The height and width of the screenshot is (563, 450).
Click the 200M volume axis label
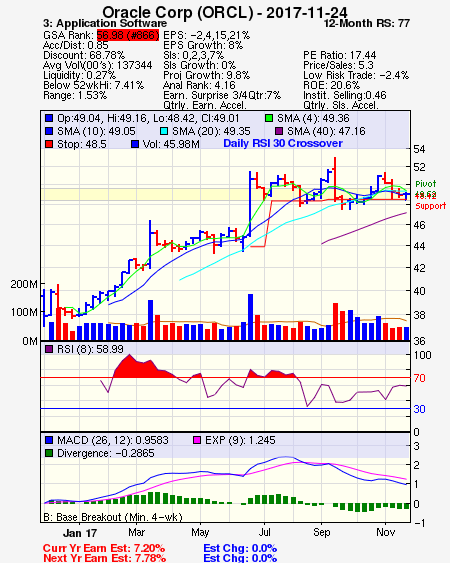tap(24, 284)
